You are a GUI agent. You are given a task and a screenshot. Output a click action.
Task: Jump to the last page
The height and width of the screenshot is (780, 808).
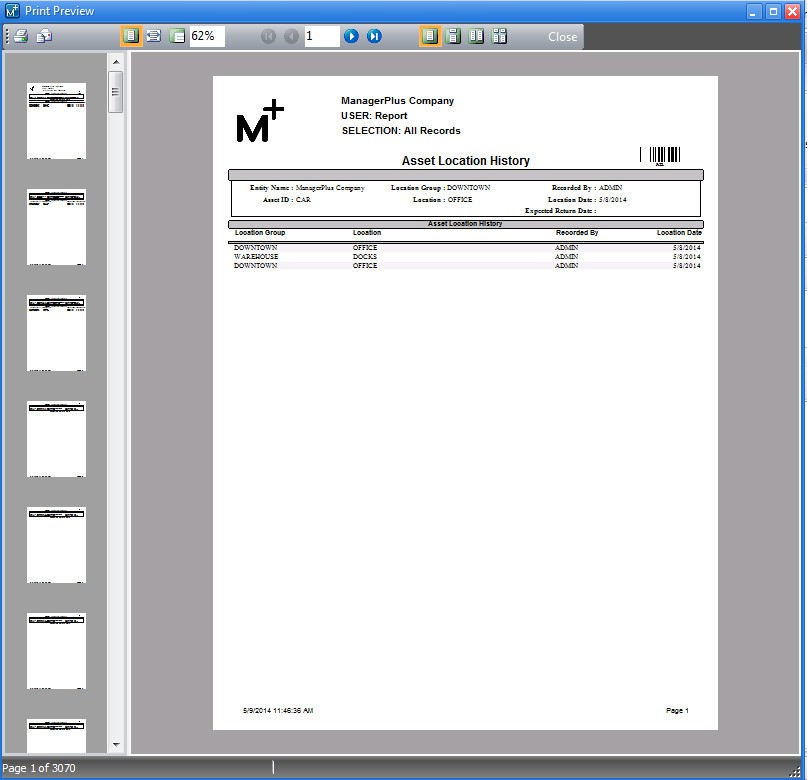[374, 36]
